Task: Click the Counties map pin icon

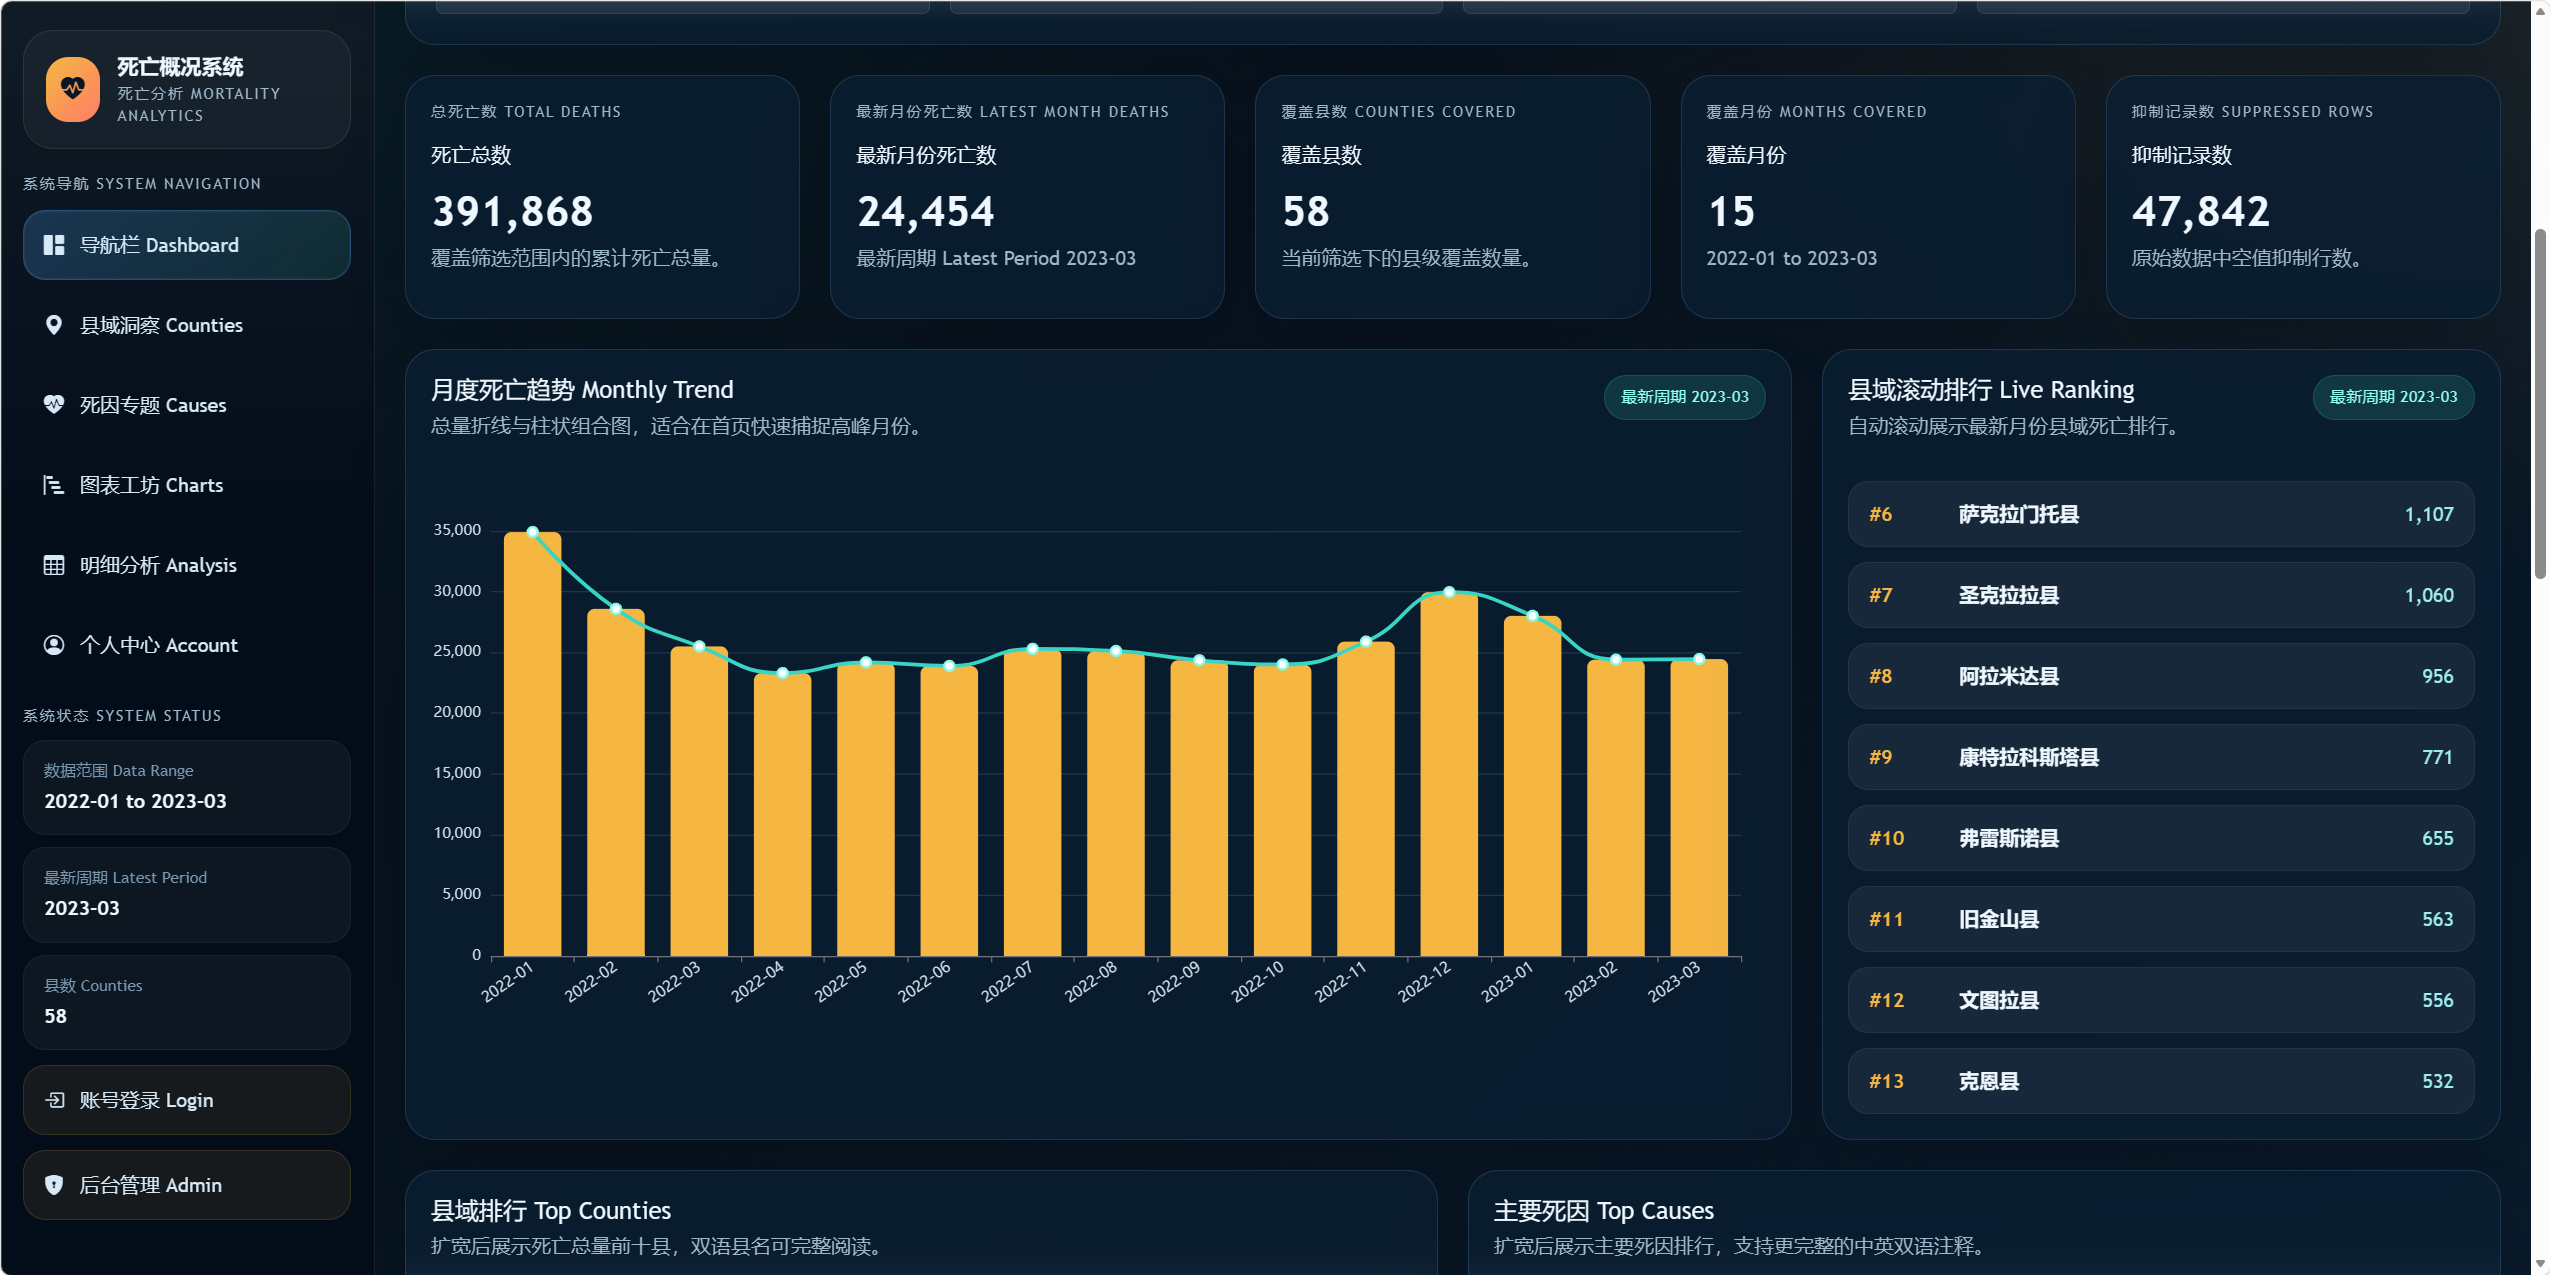Action: (54, 325)
